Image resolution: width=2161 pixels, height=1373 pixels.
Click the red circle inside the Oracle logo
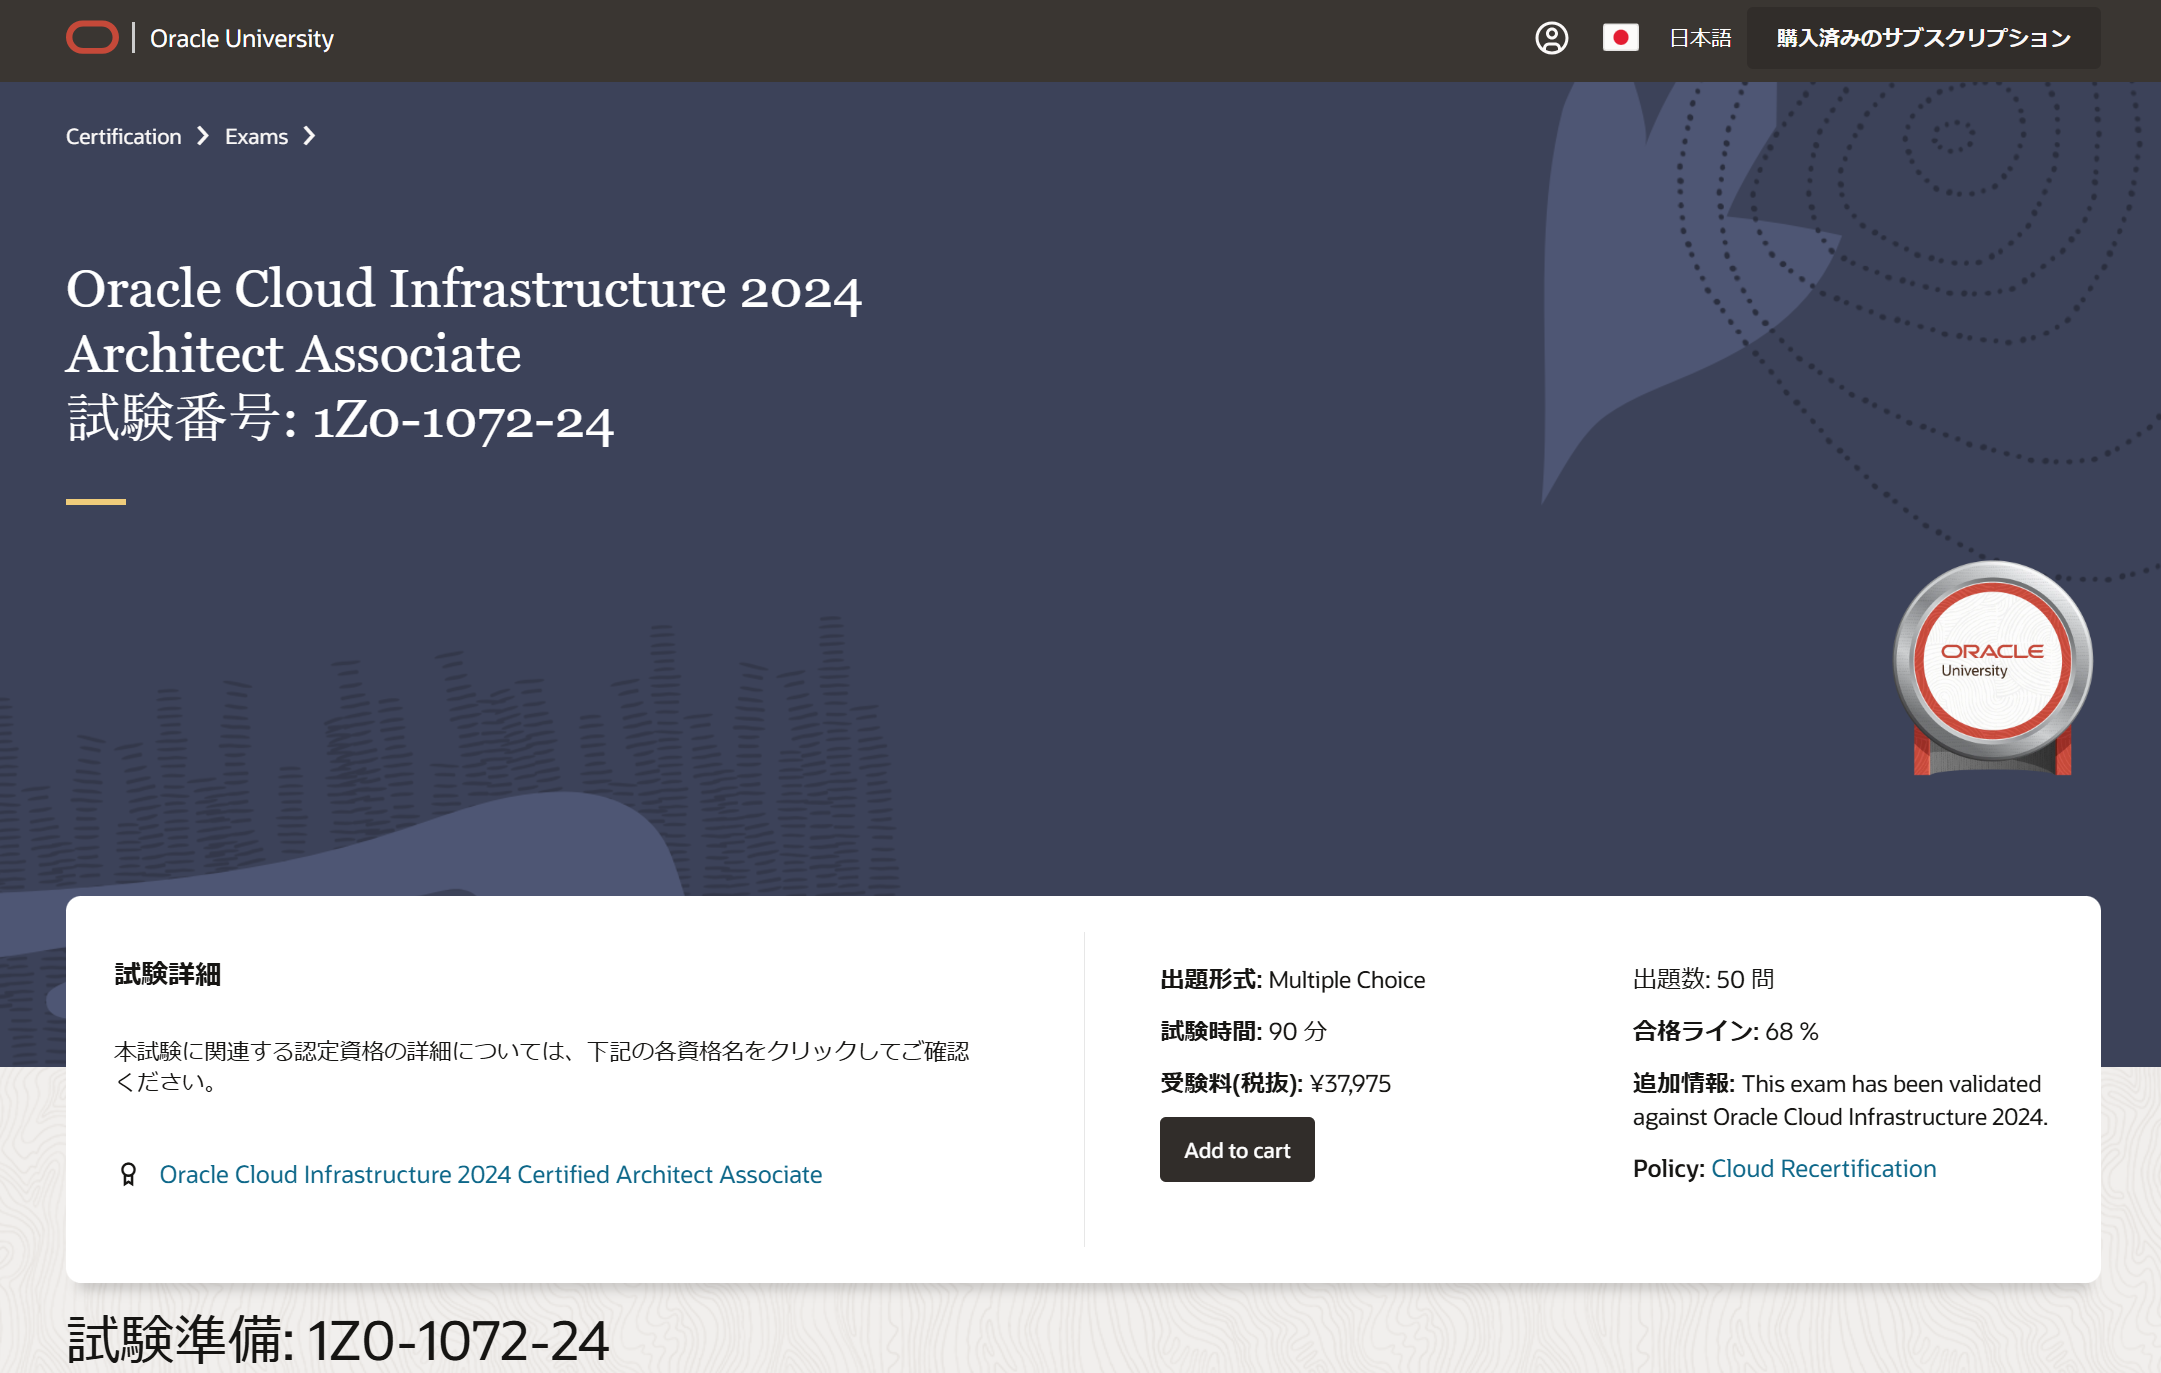92,37
